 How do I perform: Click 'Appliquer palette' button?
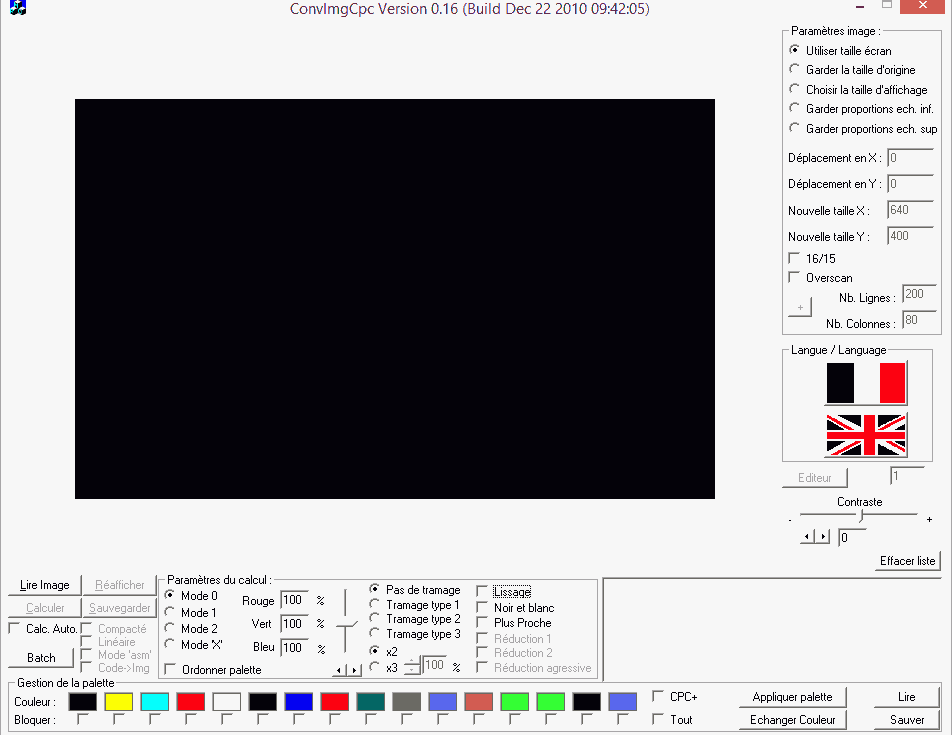[792, 697]
